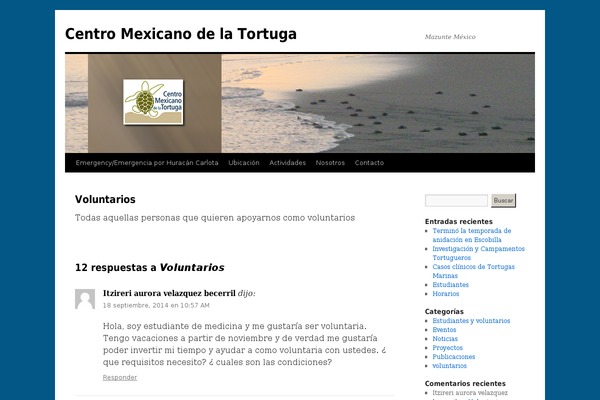The image size is (600, 400).
Task: Click the turtle logo in header banner
Action: tap(153, 102)
